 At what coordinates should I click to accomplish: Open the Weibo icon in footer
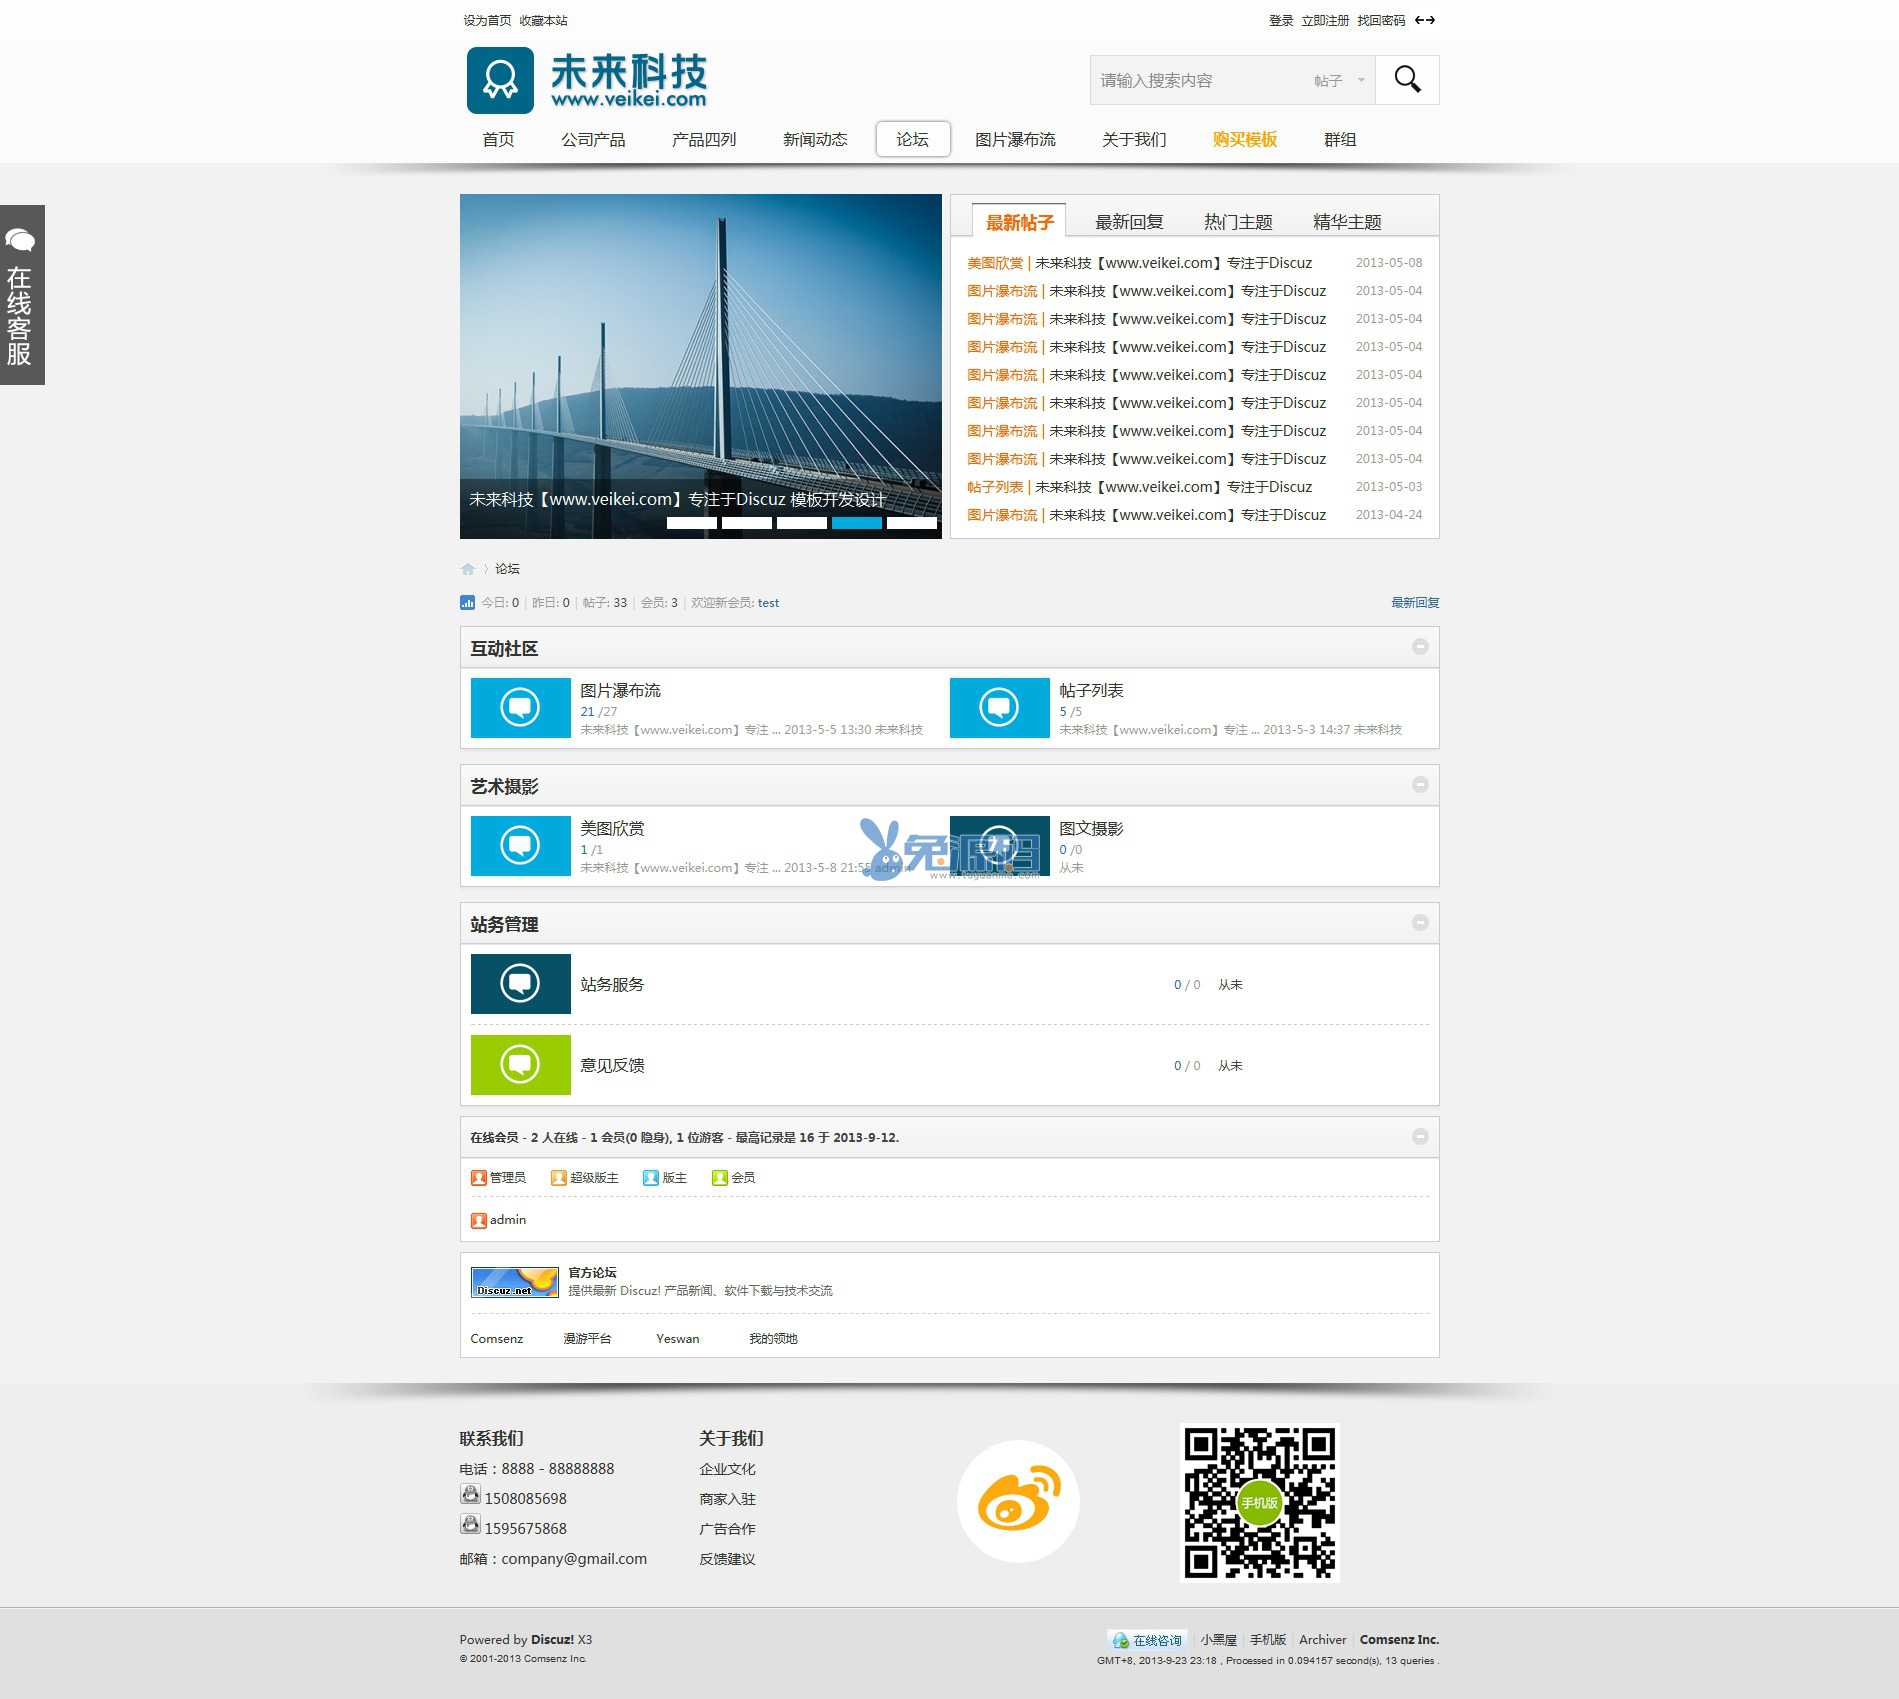[x=1018, y=1501]
